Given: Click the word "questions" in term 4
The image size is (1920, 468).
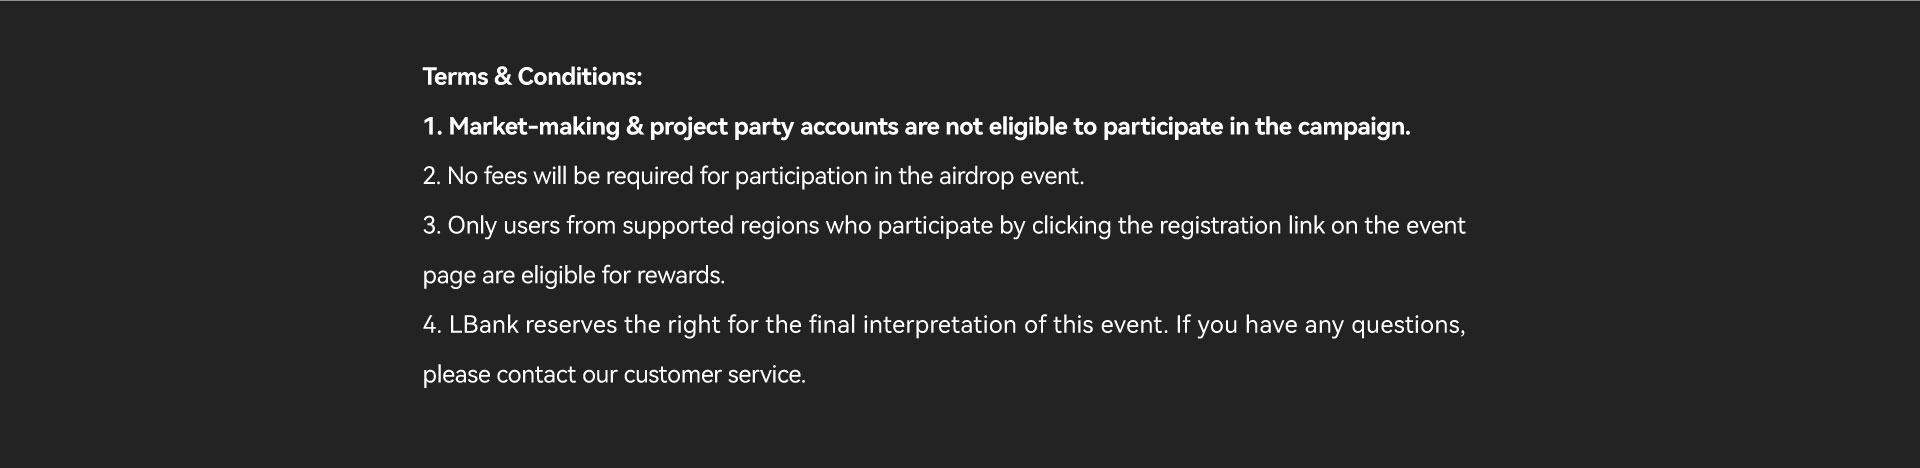Looking at the screenshot, I should click(1408, 326).
